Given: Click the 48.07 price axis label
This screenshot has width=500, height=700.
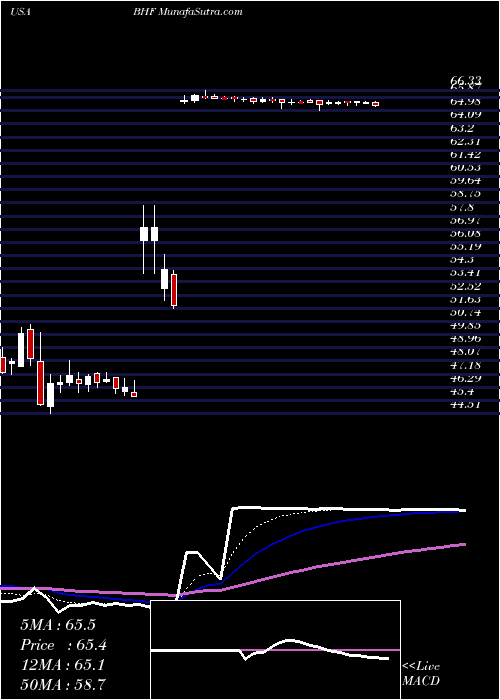Looking at the screenshot, I should 466,352.
